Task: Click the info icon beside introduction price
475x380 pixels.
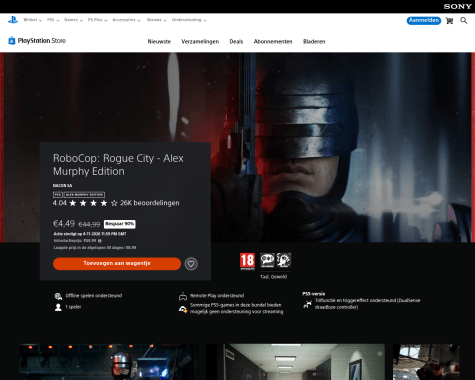Action: coord(100,241)
